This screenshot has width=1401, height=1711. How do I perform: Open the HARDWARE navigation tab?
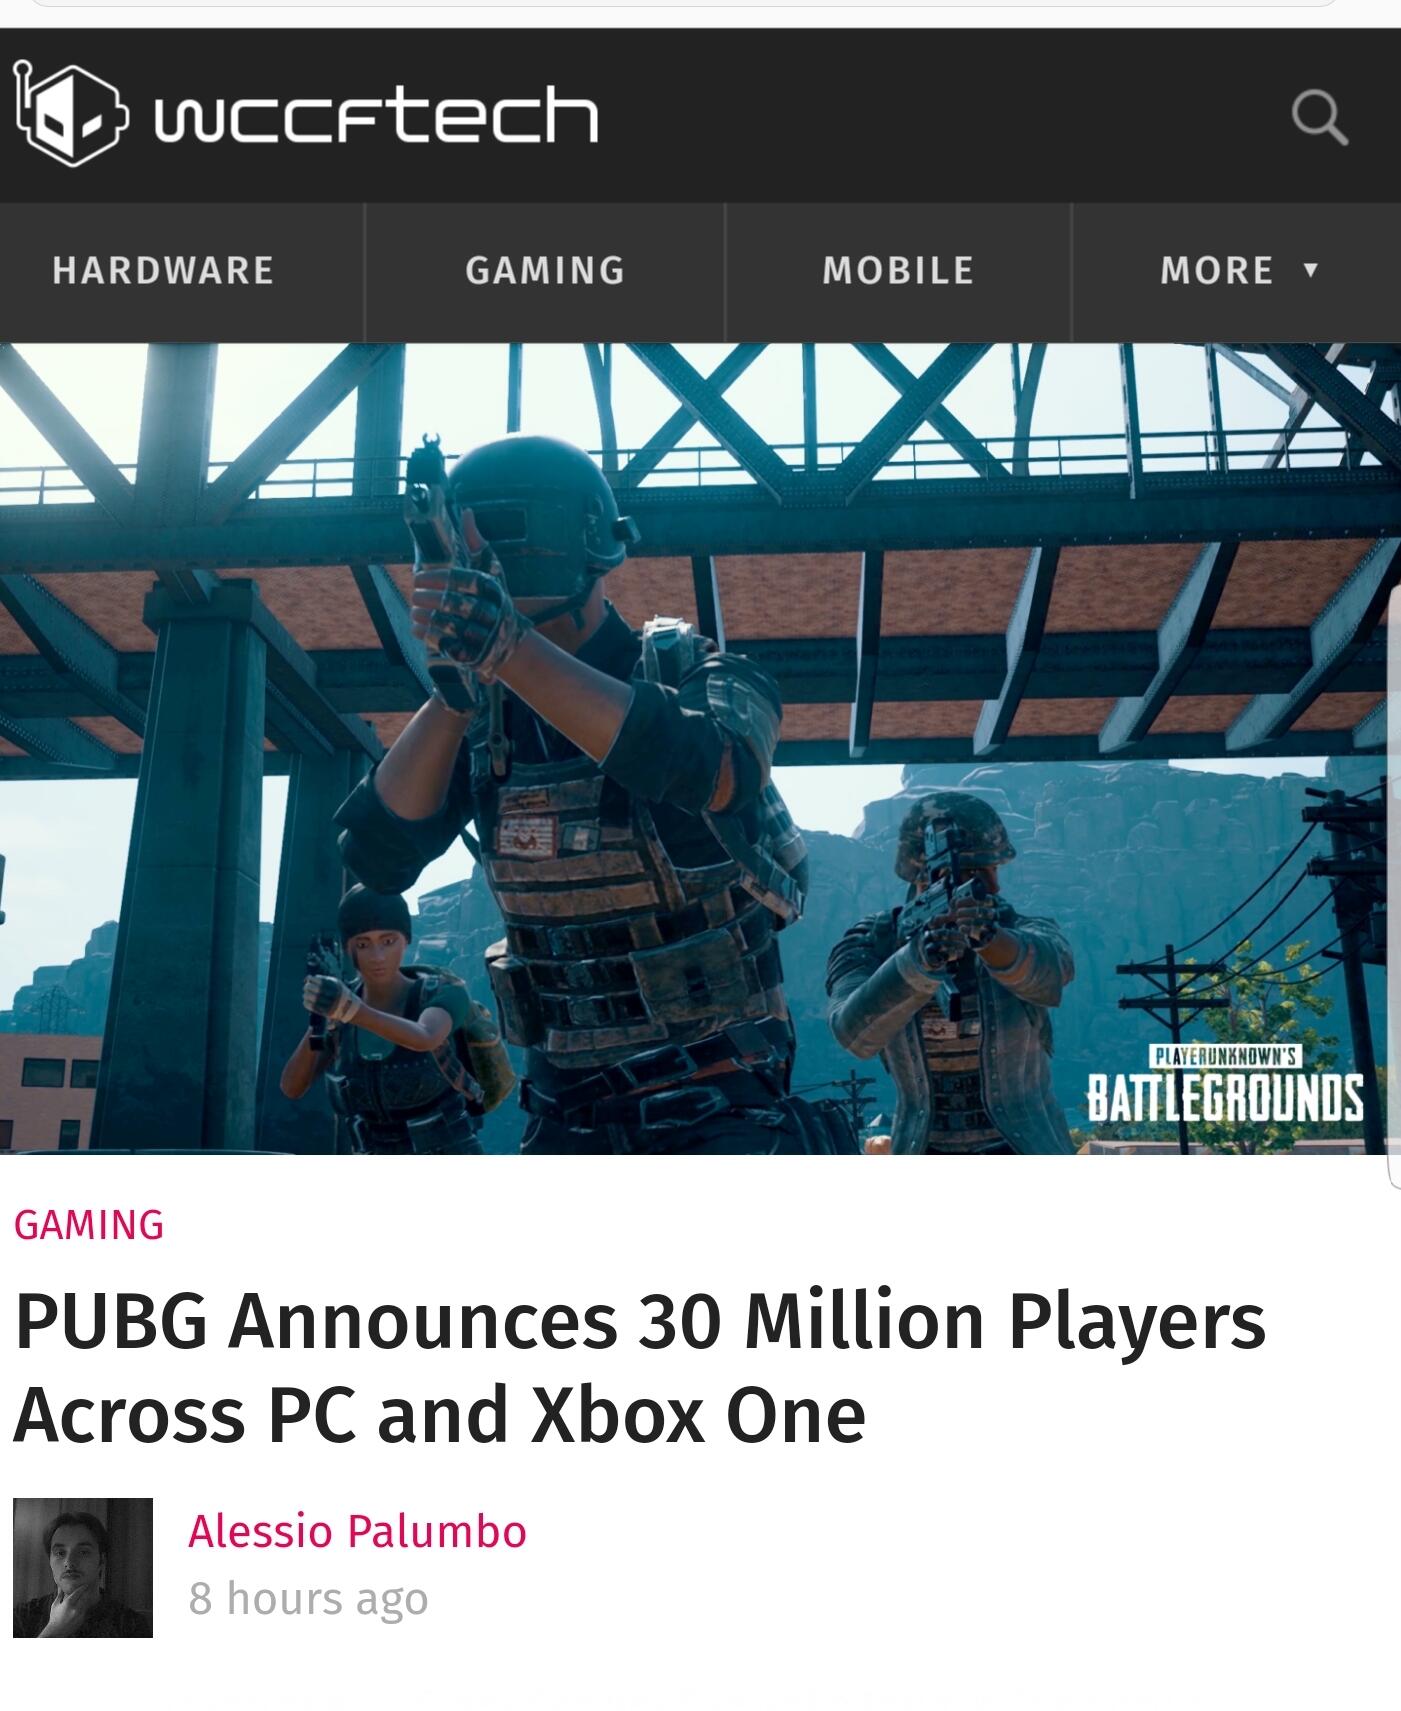(x=163, y=271)
